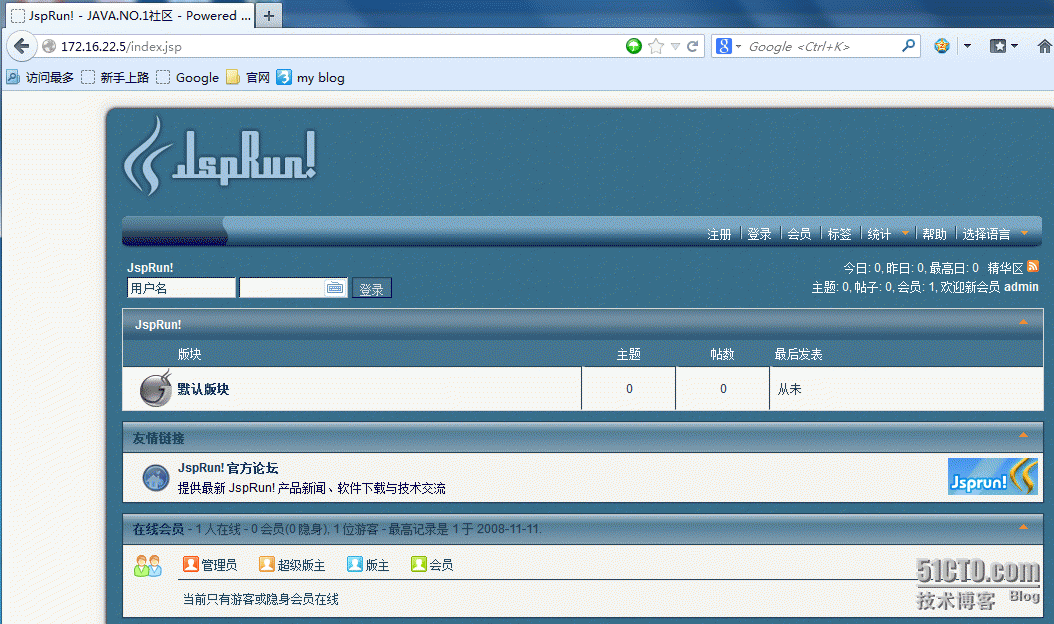
Task: Select the JspRun! JAVA.NO.1 browser tab
Action: (131, 15)
